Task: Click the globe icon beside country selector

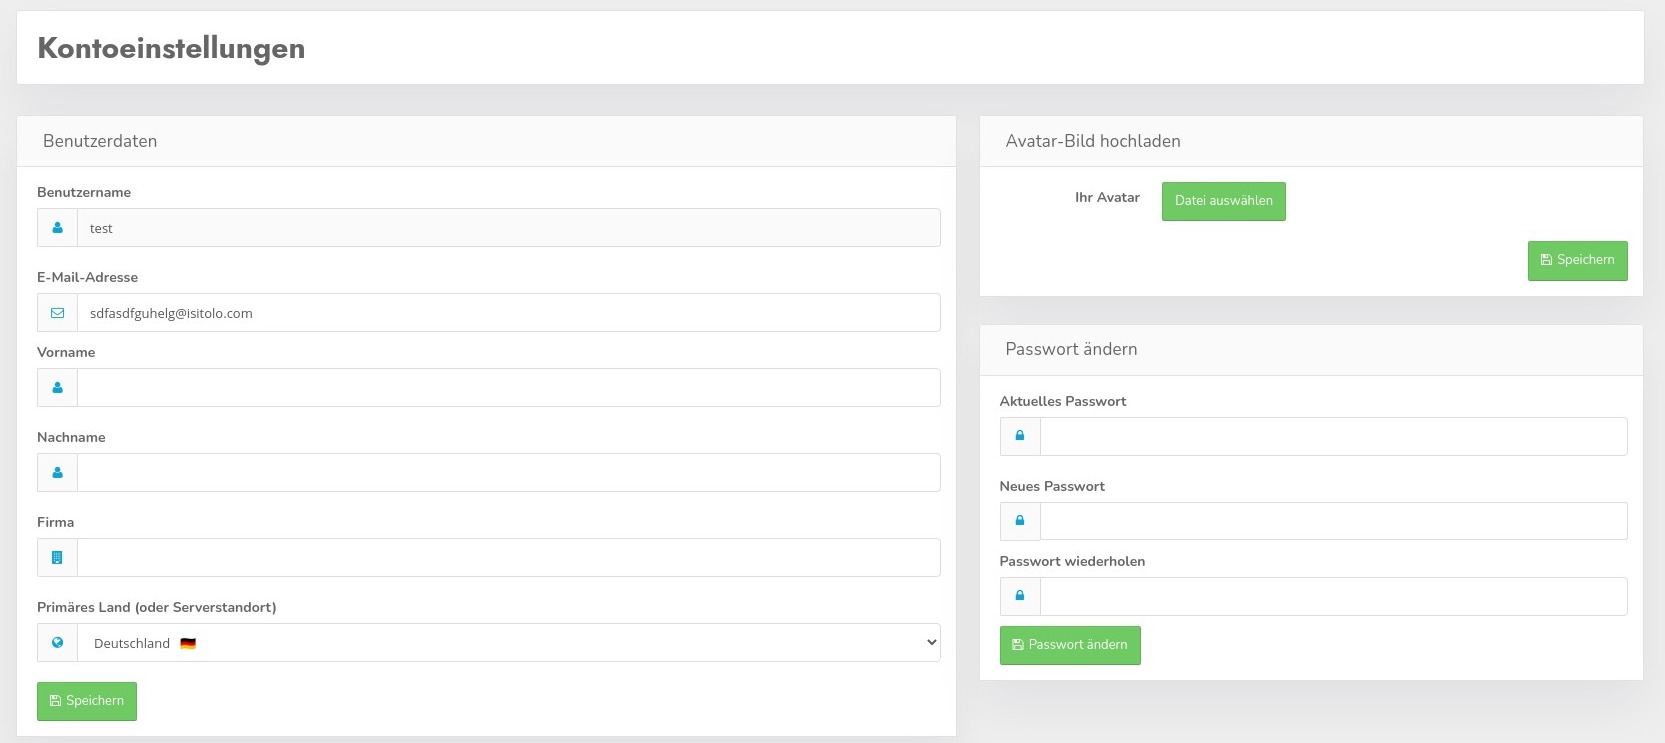Action: coord(57,643)
